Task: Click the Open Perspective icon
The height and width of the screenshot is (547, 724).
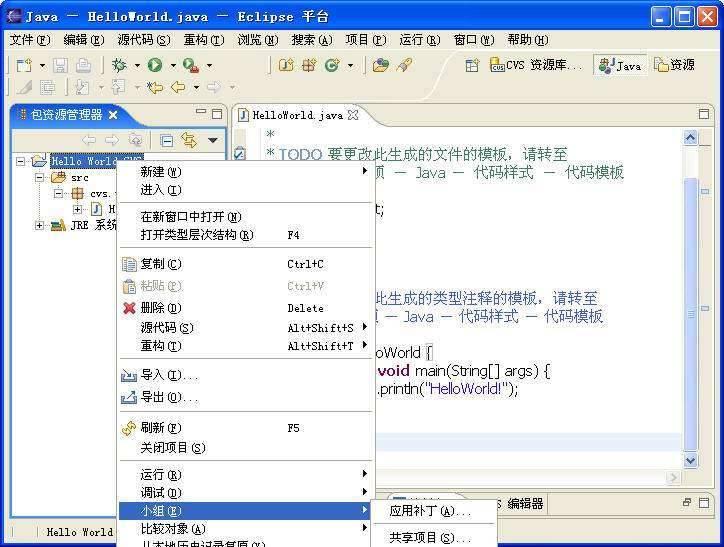Action: tap(472, 65)
